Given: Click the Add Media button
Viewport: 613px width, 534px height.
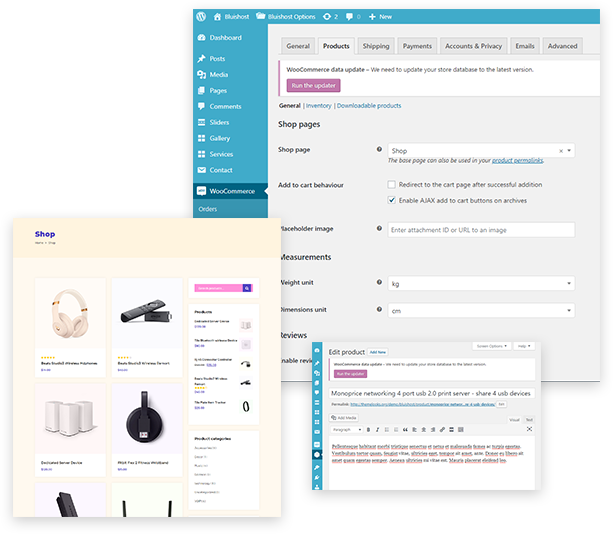Looking at the screenshot, I should click(344, 418).
